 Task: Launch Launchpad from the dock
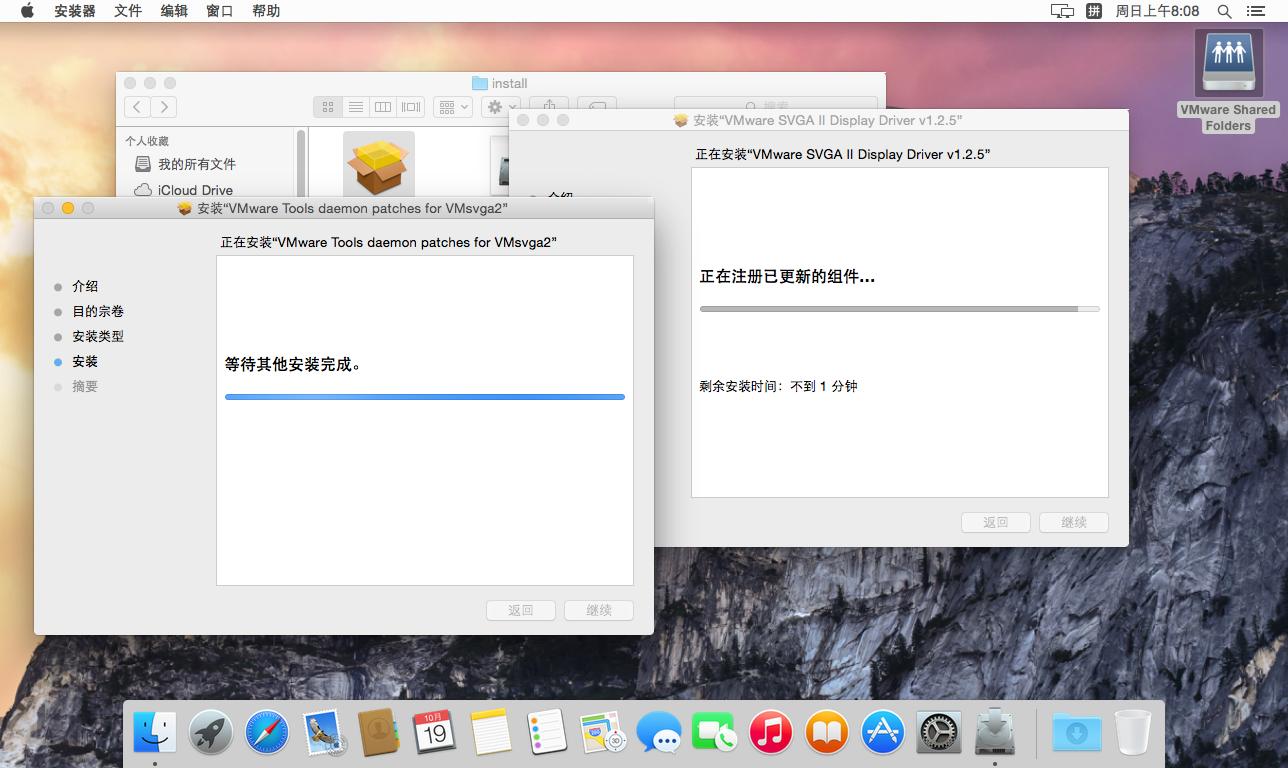click(211, 733)
